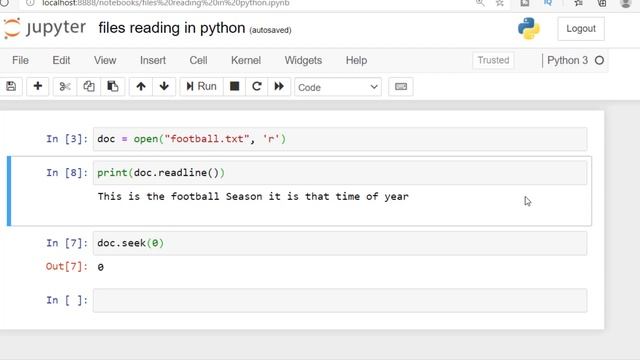640x360 pixels.
Task: Click the In [3] prompt label
Action: click(x=67, y=139)
